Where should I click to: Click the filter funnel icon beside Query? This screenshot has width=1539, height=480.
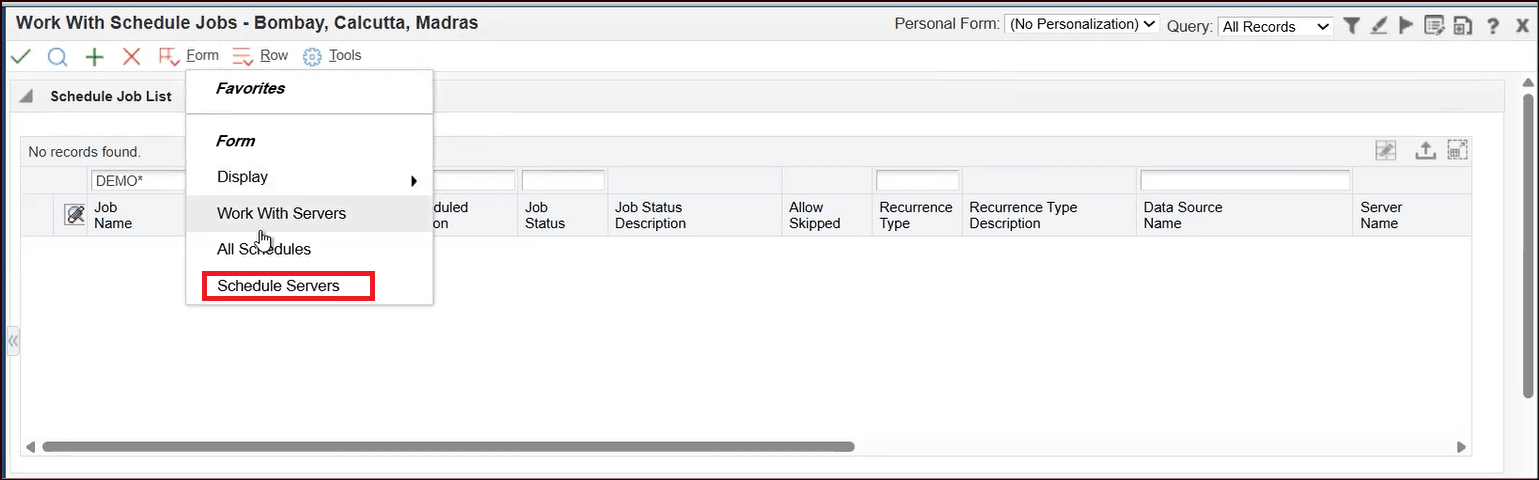click(x=1352, y=26)
